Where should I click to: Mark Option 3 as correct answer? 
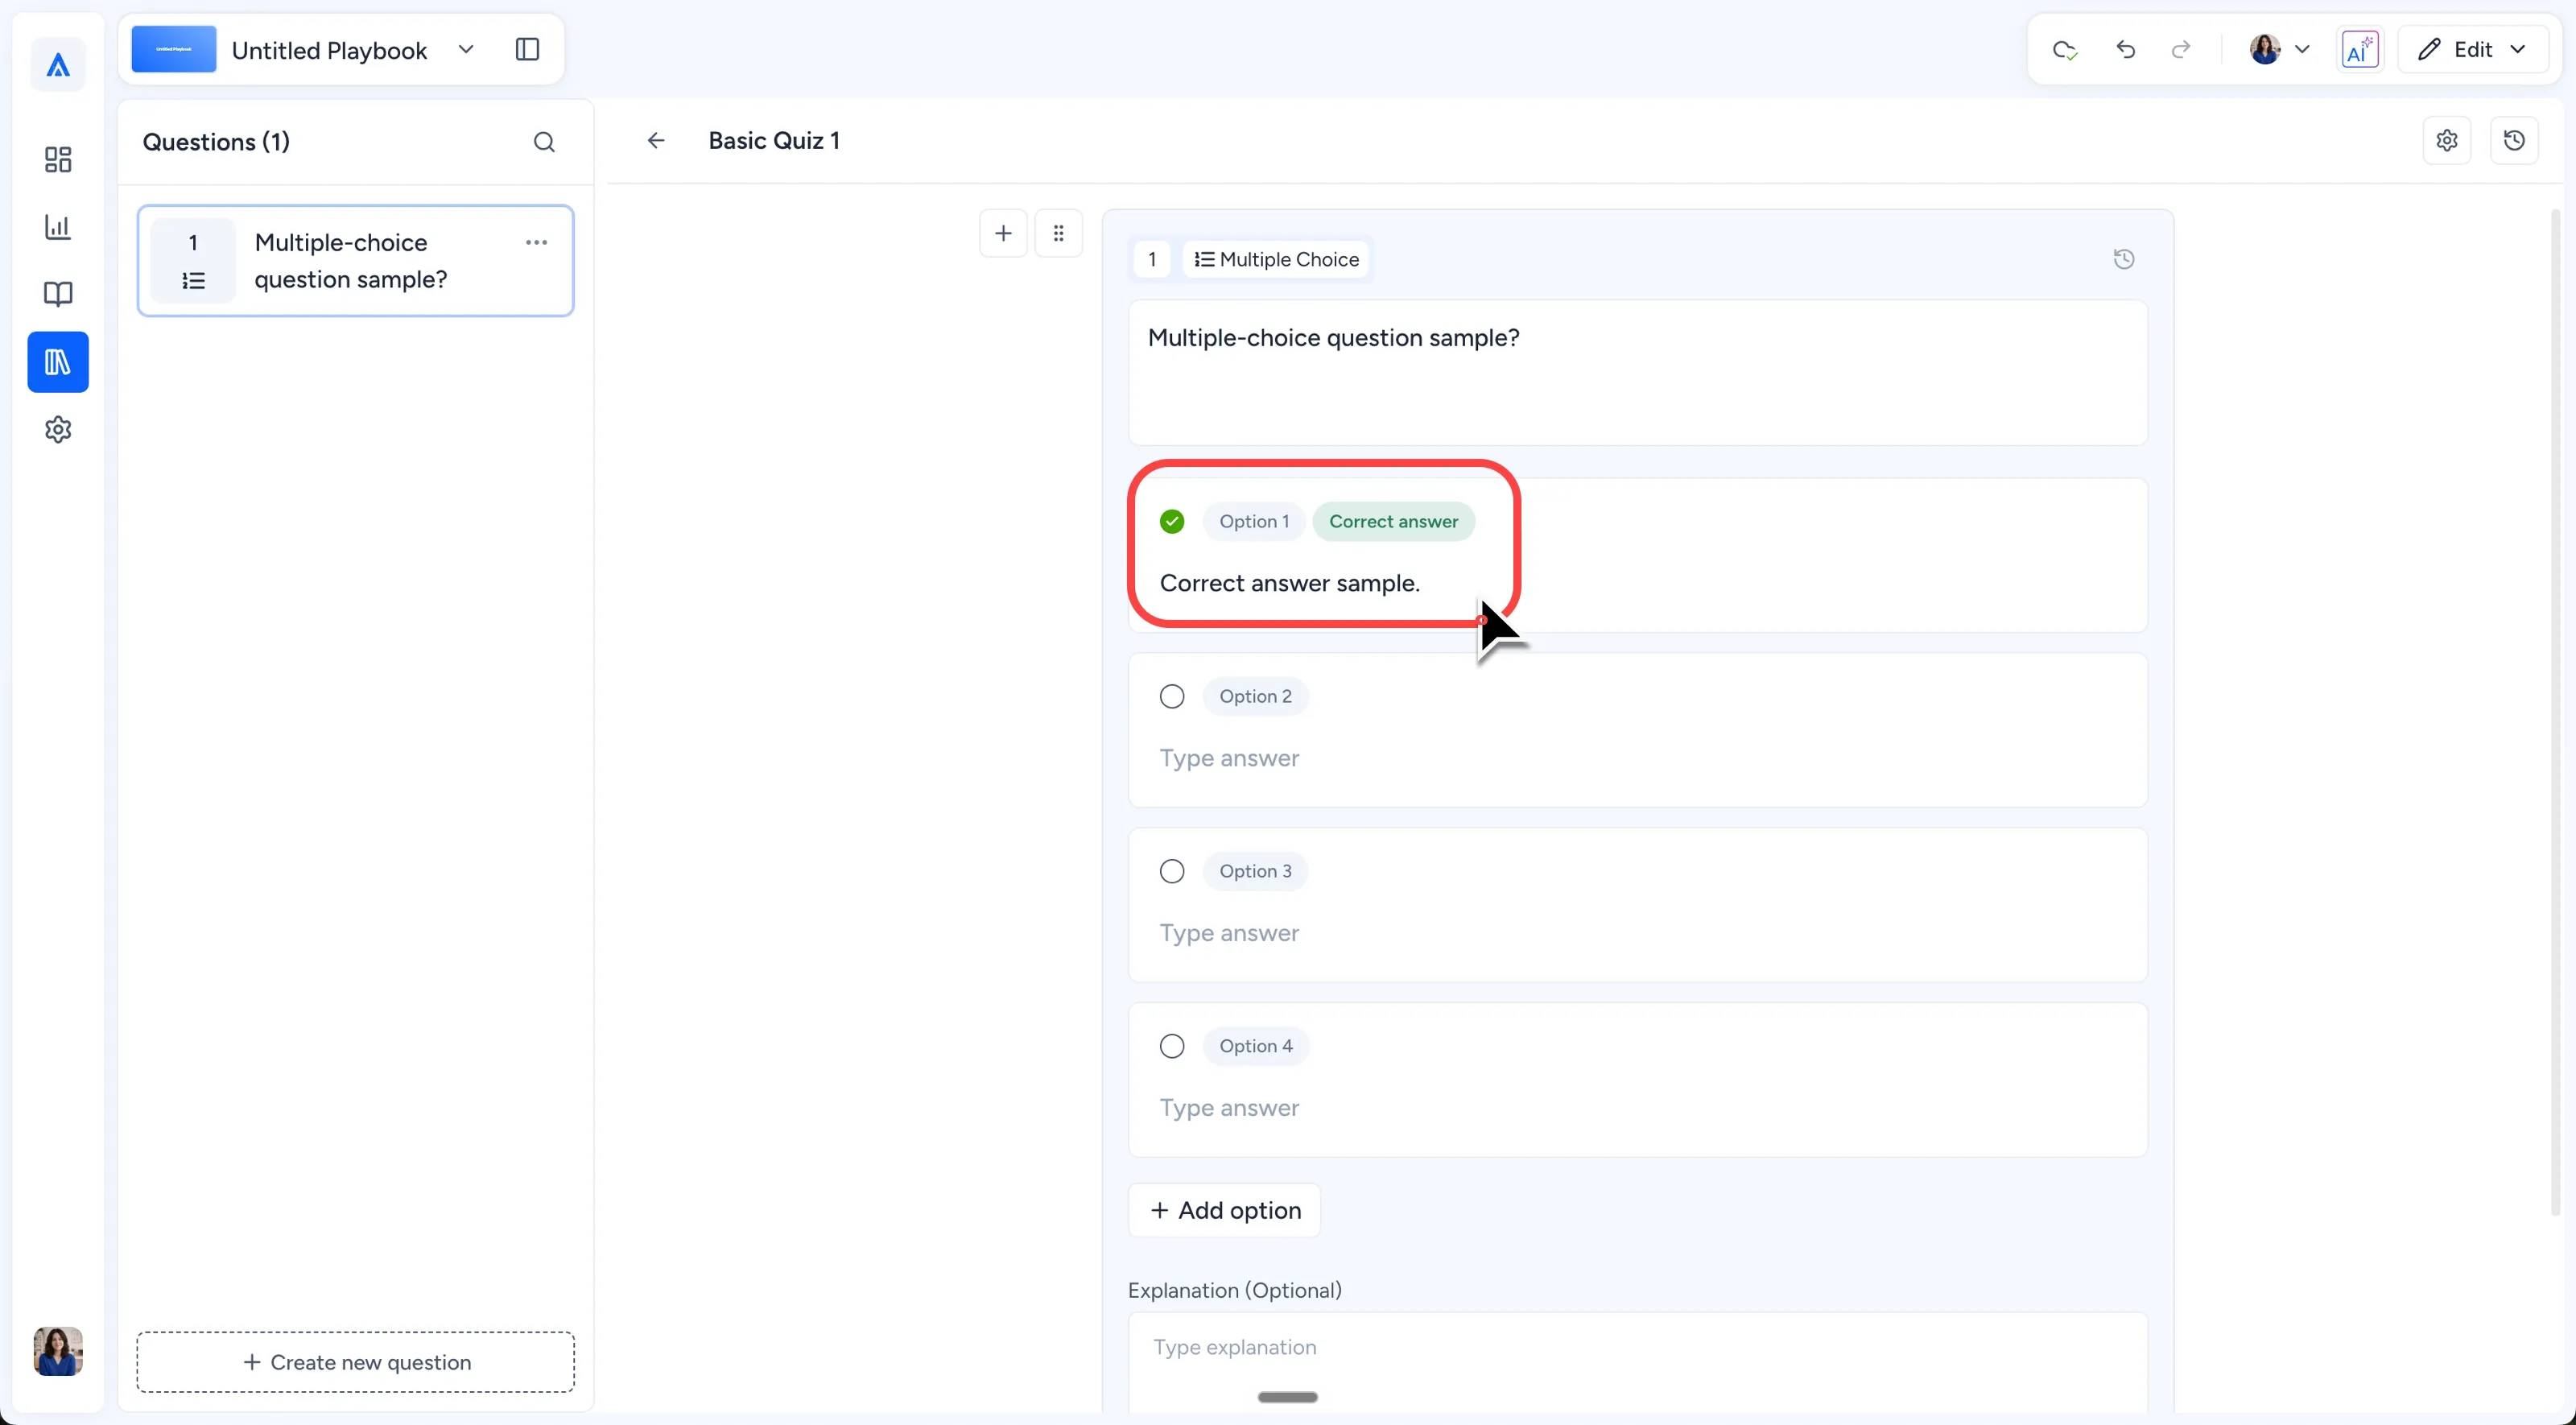point(1172,872)
